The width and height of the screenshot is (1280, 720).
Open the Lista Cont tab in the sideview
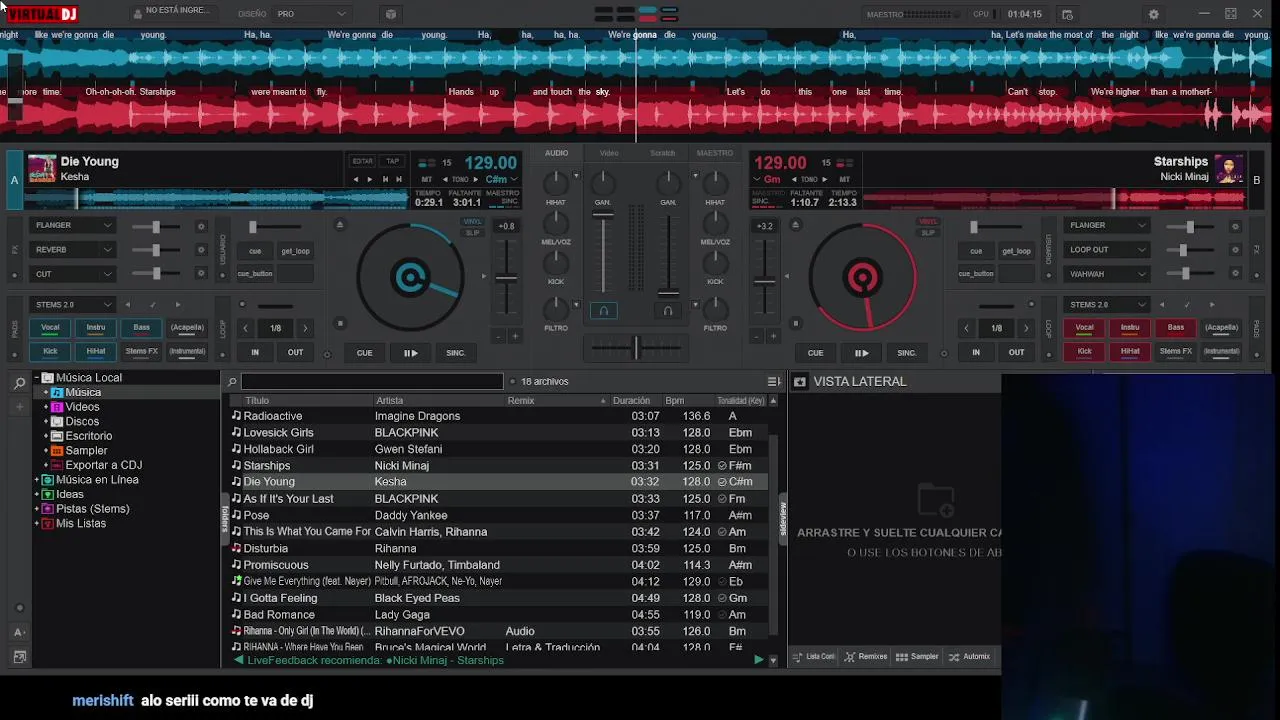[814, 657]
